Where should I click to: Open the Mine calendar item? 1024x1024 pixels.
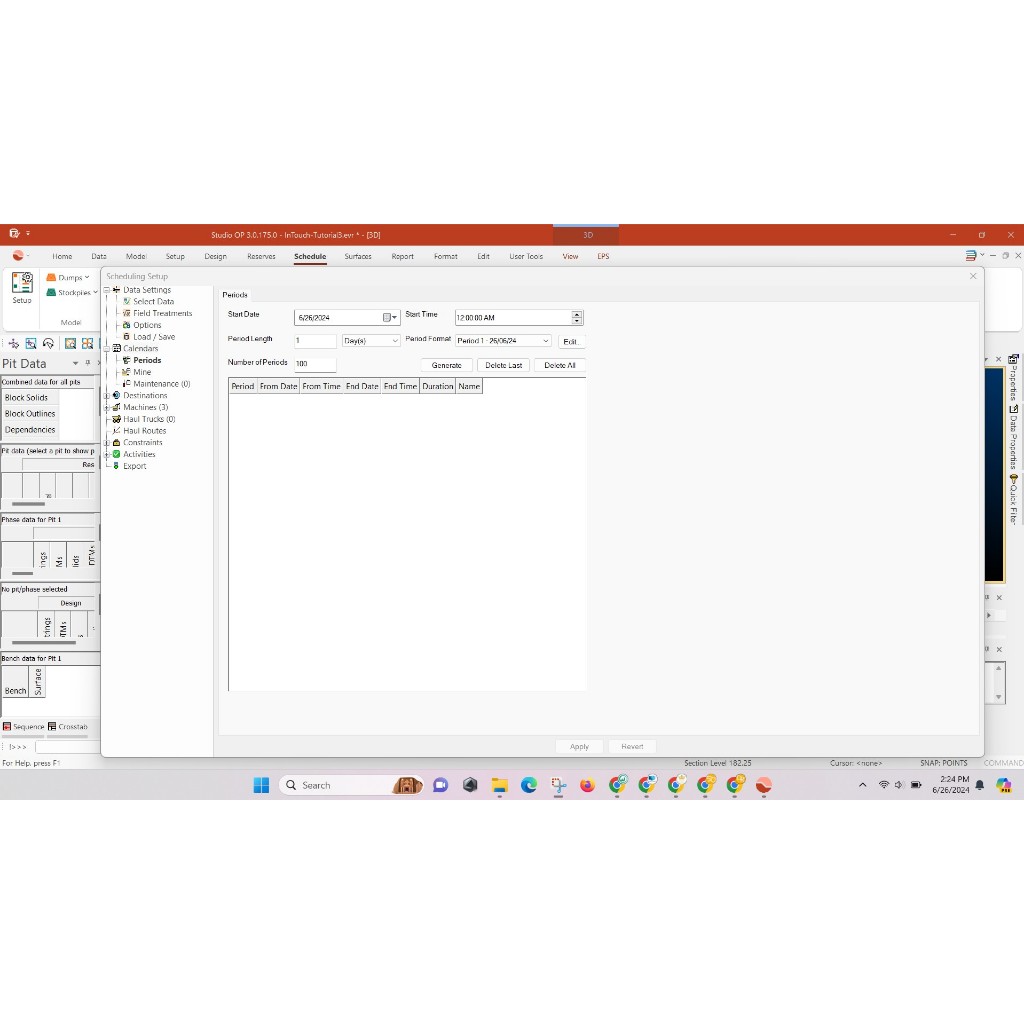tap(142, 372)
